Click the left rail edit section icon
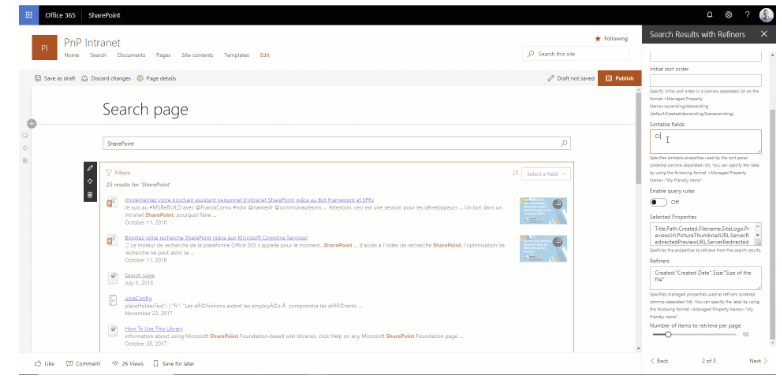The image size is (782, 383). 25,136
